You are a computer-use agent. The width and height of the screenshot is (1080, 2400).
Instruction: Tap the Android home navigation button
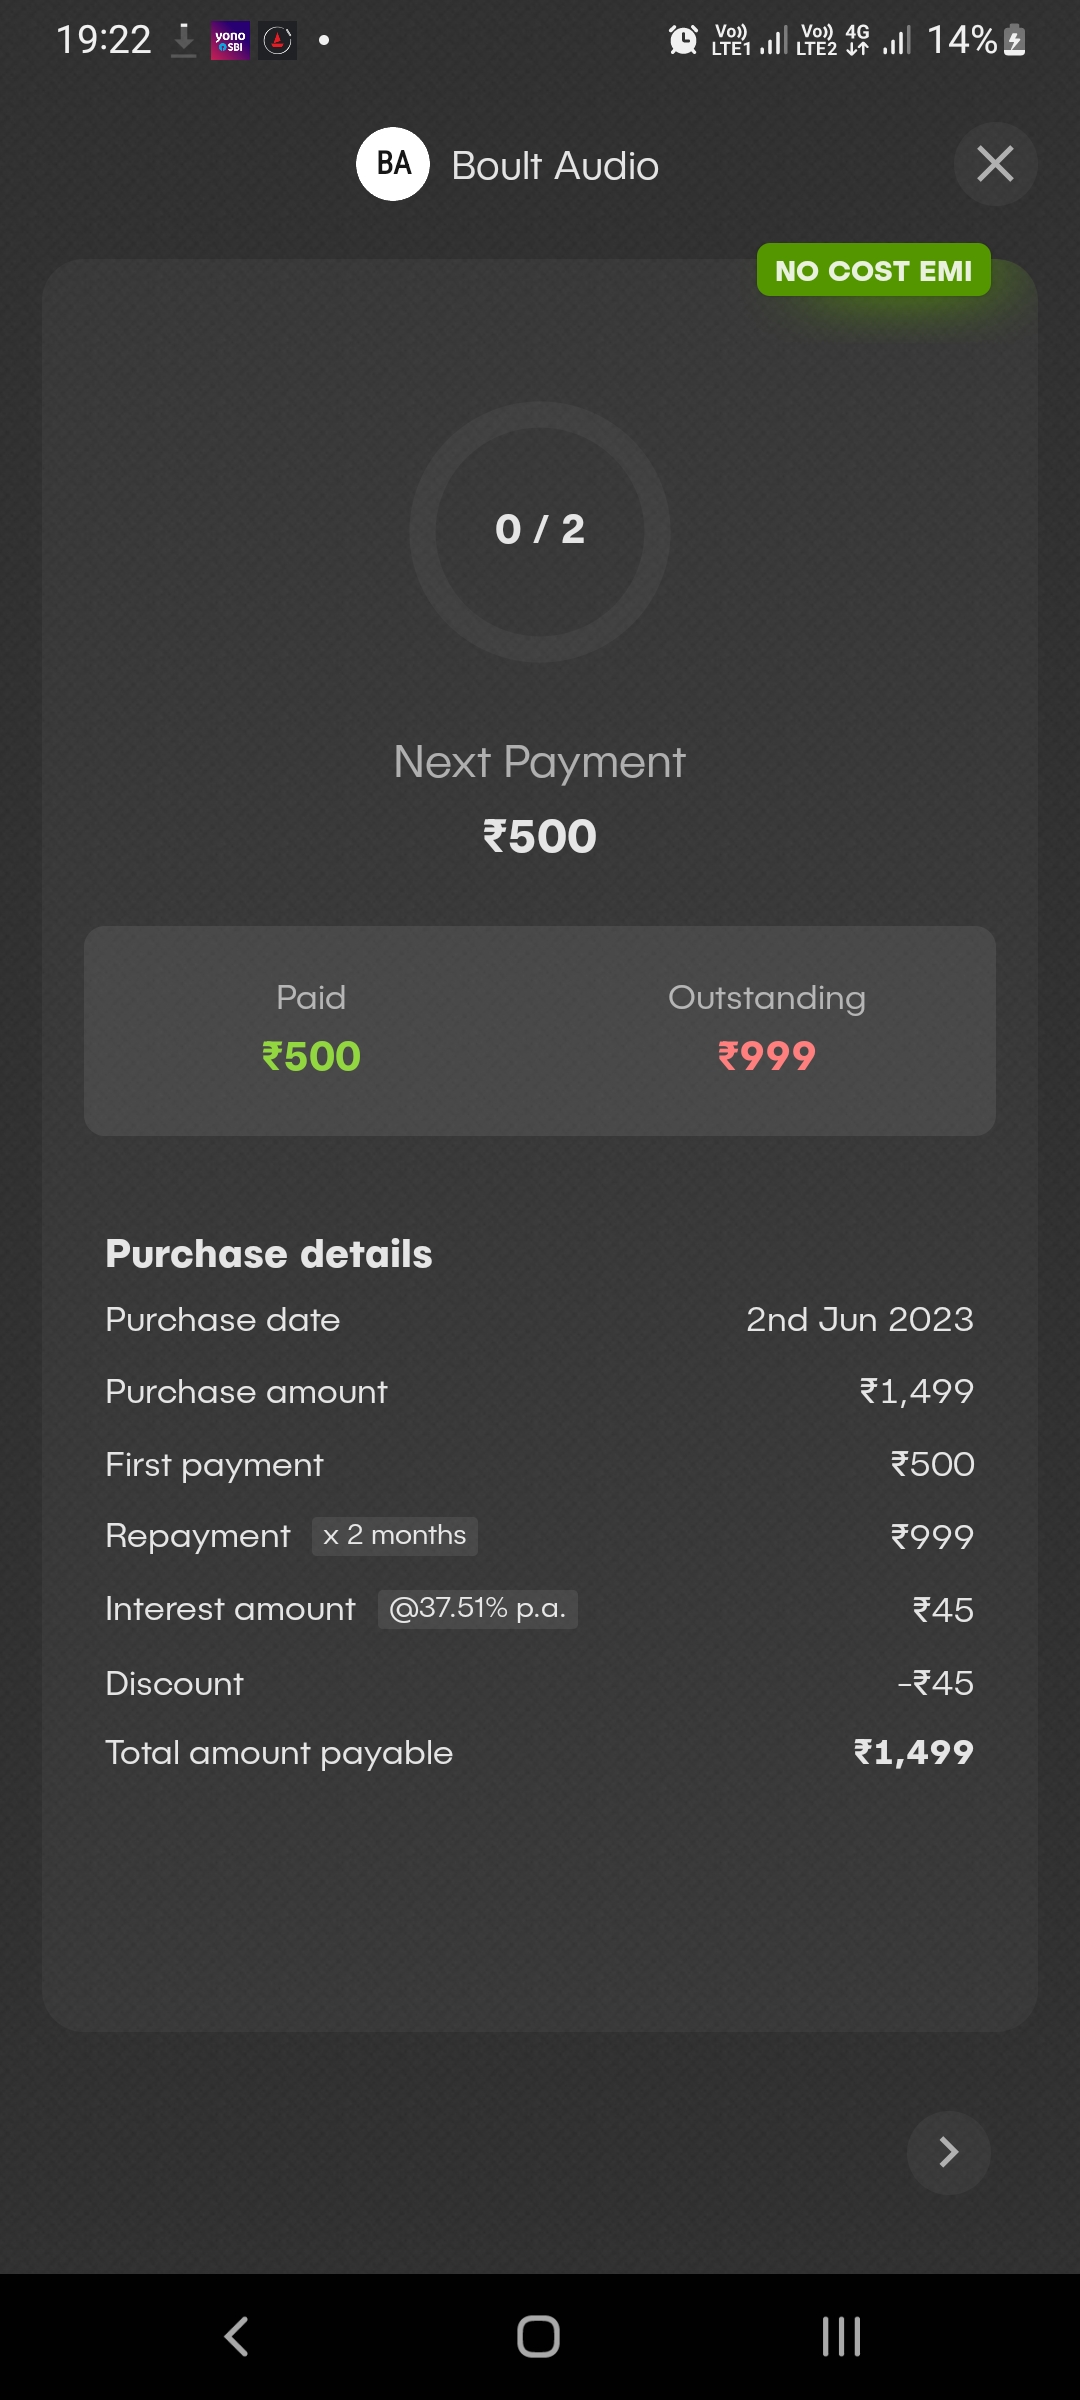tap(538, 2337)
